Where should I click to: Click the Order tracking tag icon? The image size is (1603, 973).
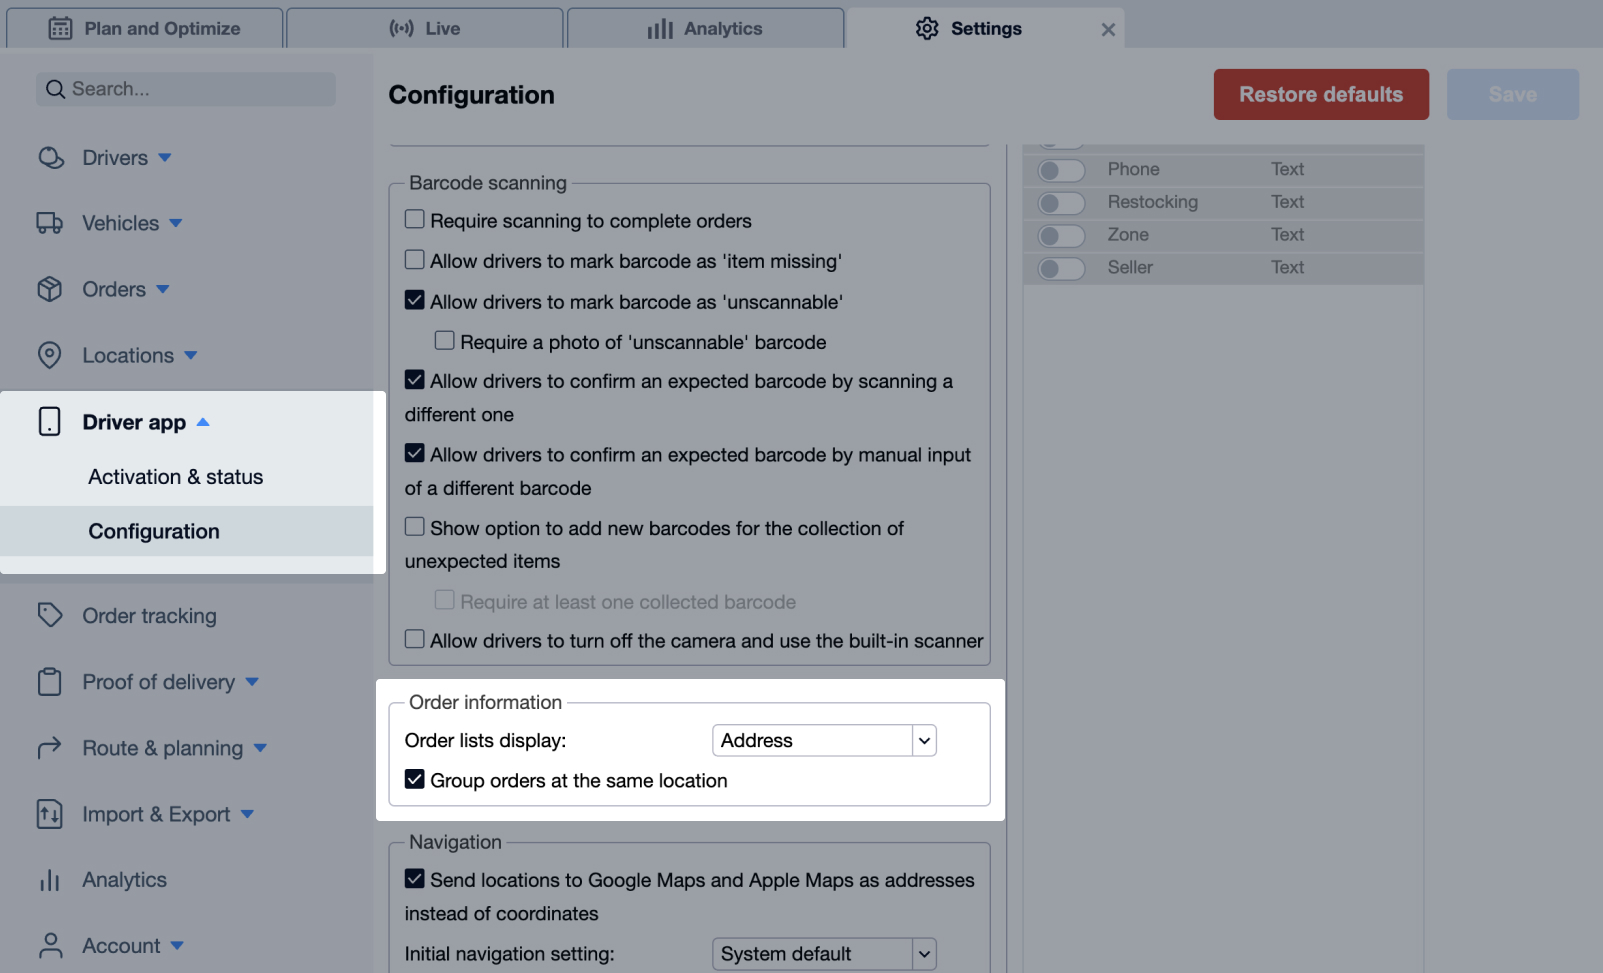pyautogui.click(x=50, y=615)
